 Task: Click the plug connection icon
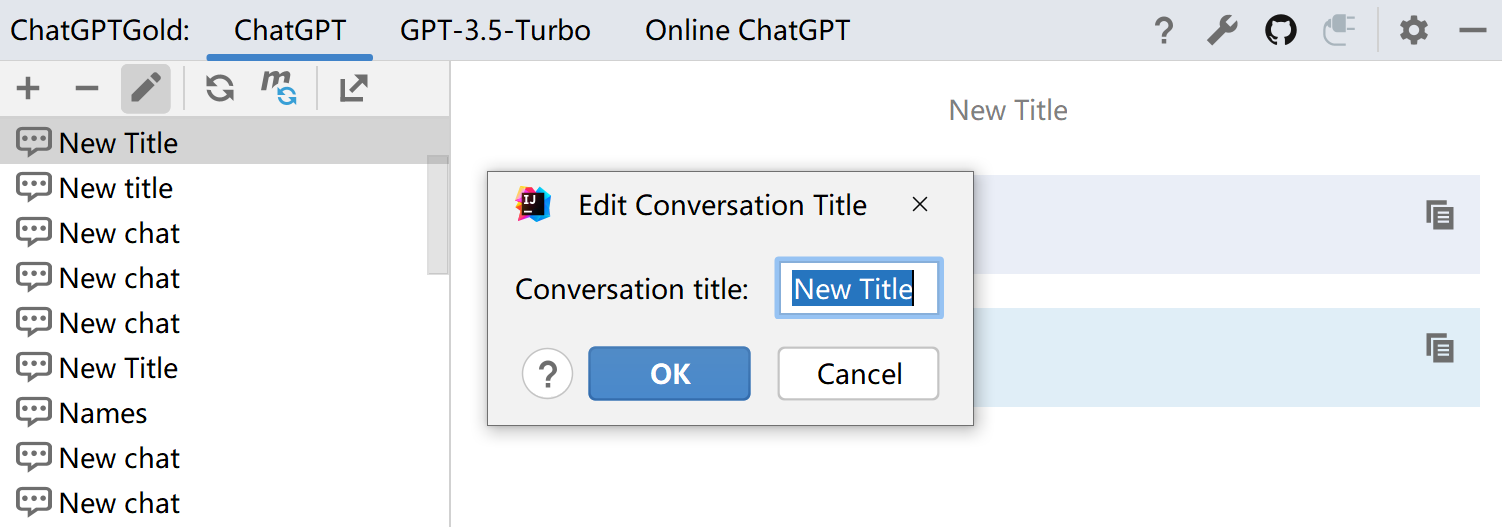[x=1338, y=31]
